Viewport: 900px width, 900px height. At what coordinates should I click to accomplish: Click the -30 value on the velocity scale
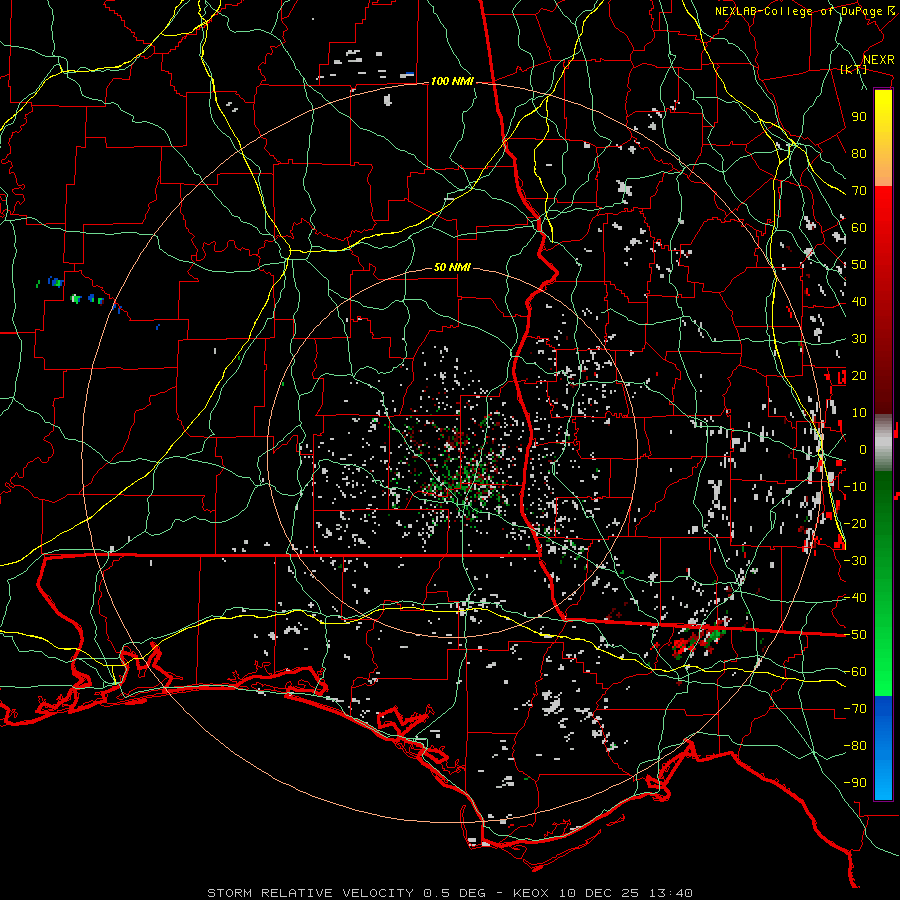(855, 561)
